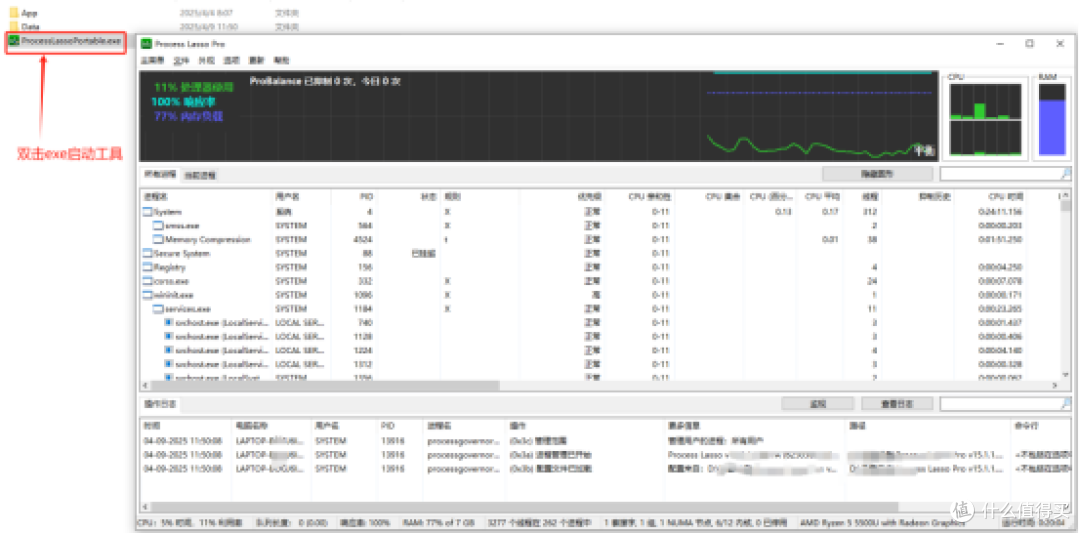Click the icon of svchost.exe with PID 1224
The width and height of the screenshot is (1080, 533).
(x=169, y=350)
